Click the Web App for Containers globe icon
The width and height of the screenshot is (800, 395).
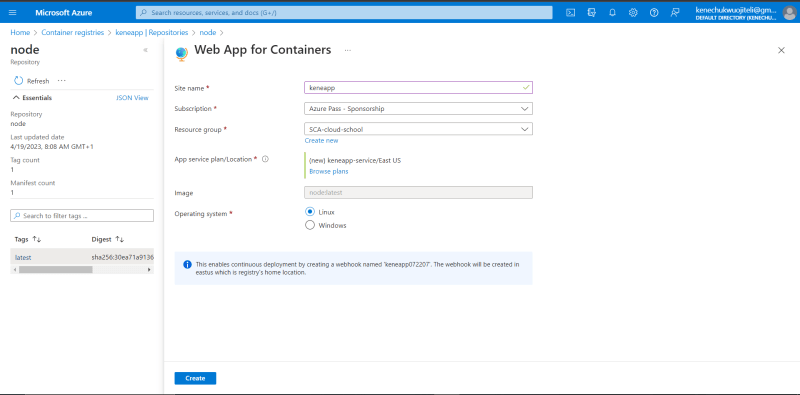(181, 53)
